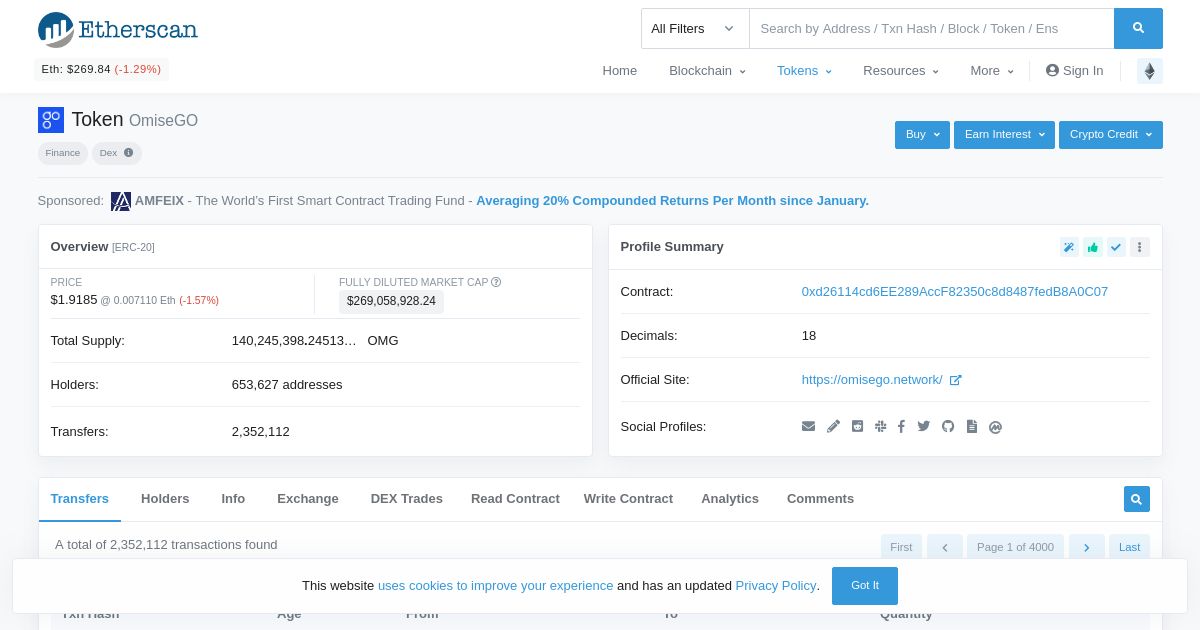Click in the address search input field
Screen dimensions: 1200x630
click(931, 28)
